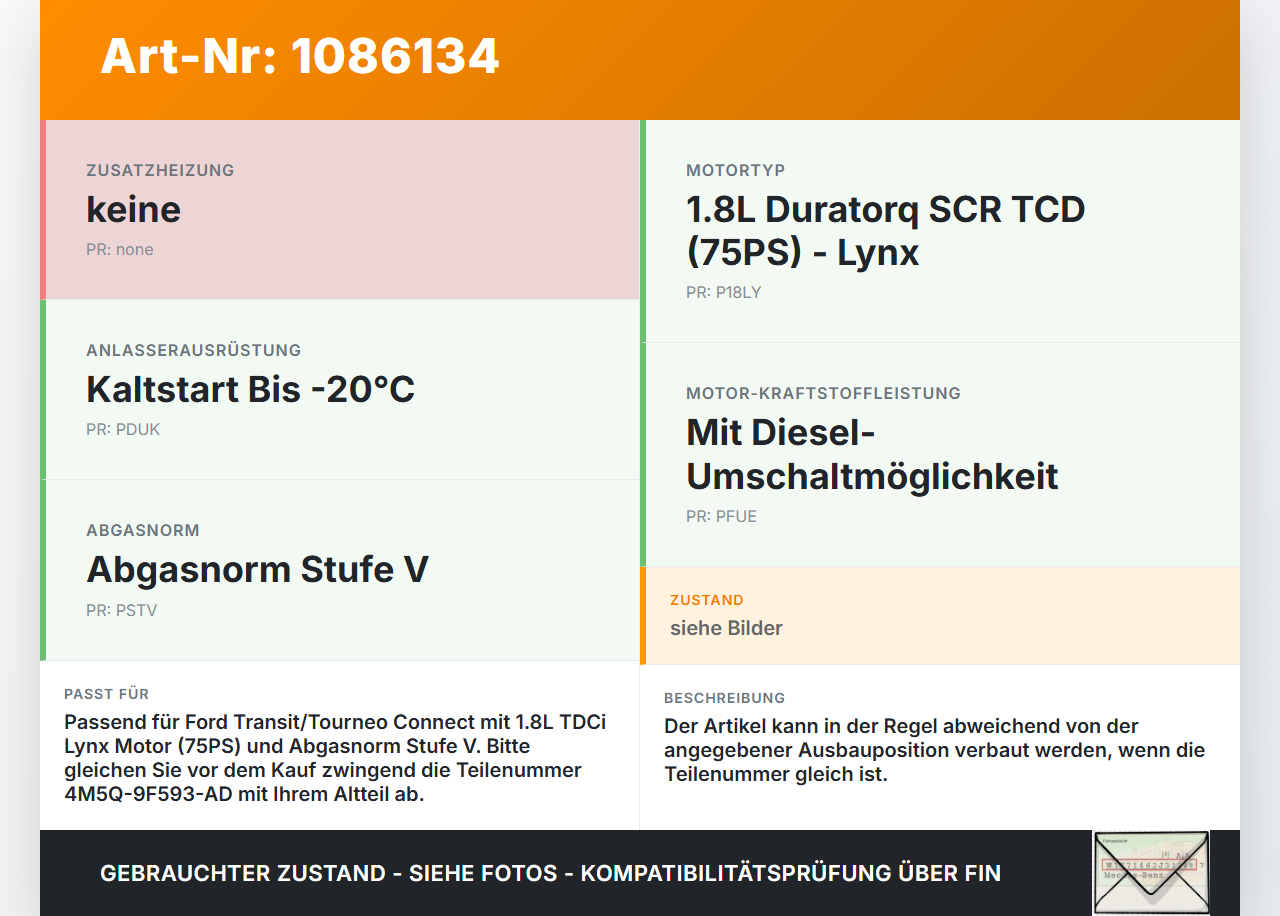Select the 'Mit Diesel-Umschaltmöglichkeit' value
The width and height of the screenshot is (1280, 916).
click(x=872, y=454)
